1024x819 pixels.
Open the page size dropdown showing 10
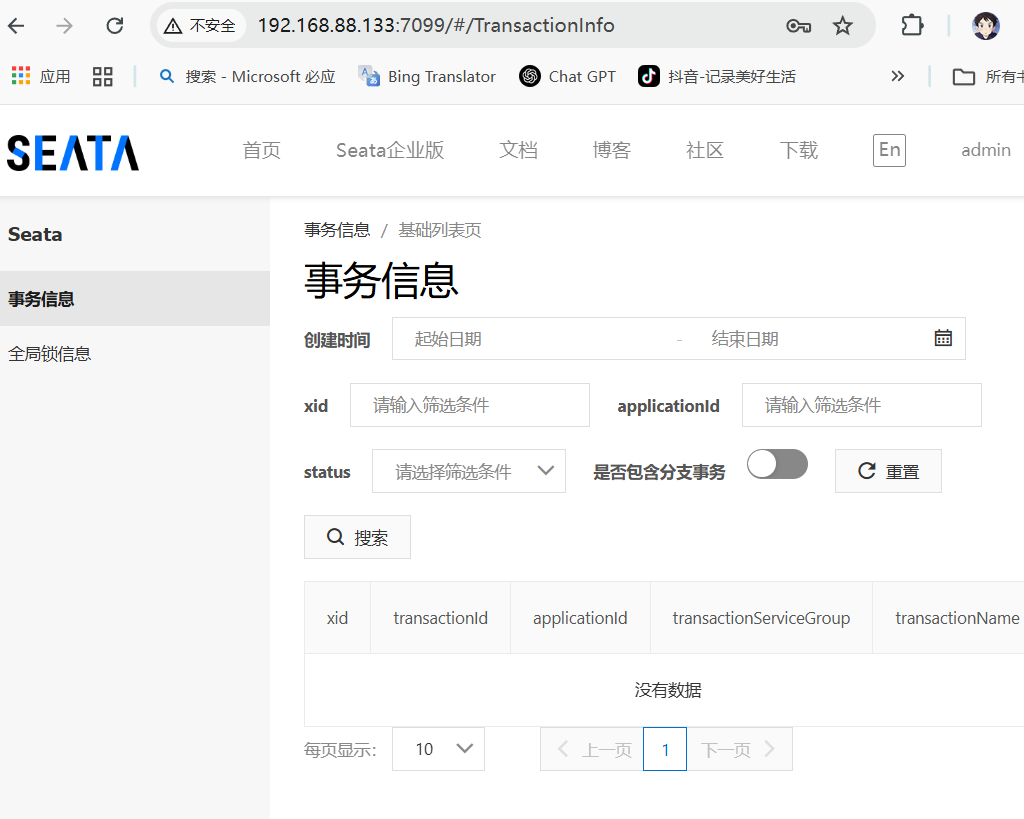coord(438,749)
